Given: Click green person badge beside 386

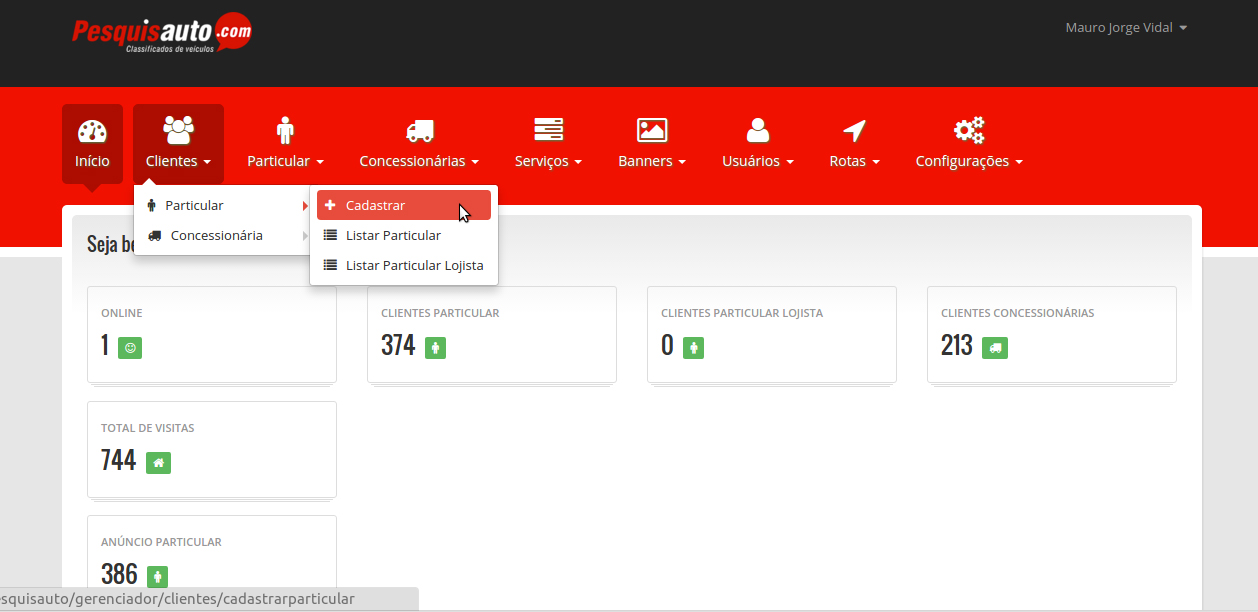Looking at the screenshot, I should click(157, 577).
